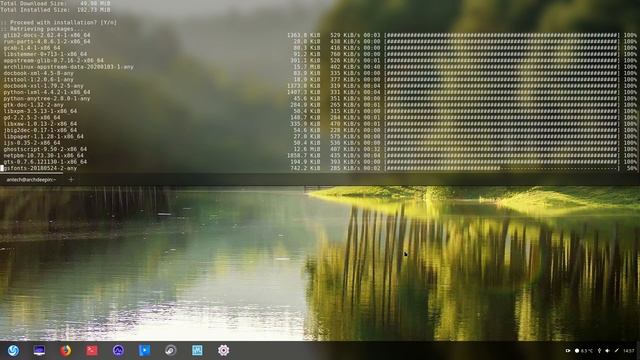Click the docbook-xsl-1.79.2-5-any package line
The image size is (640, 360).
(43, 86)
